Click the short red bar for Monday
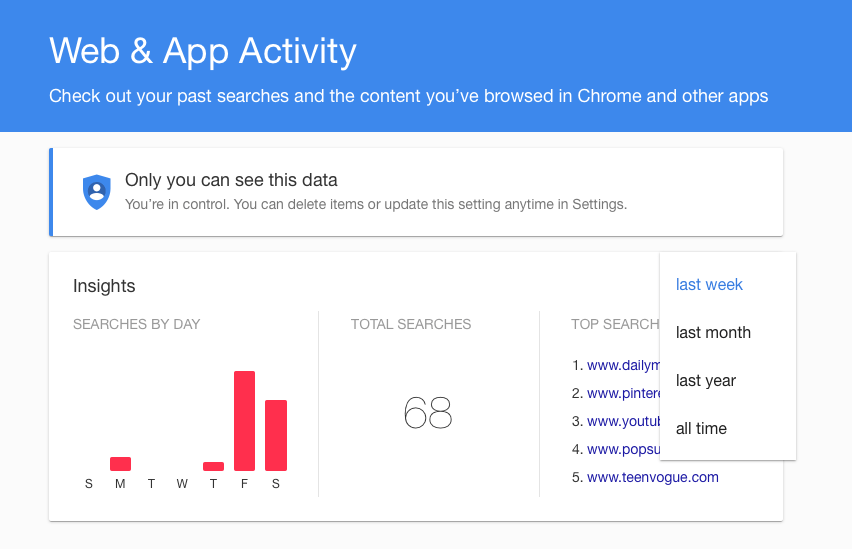852x549 pixels. [120, 464]
